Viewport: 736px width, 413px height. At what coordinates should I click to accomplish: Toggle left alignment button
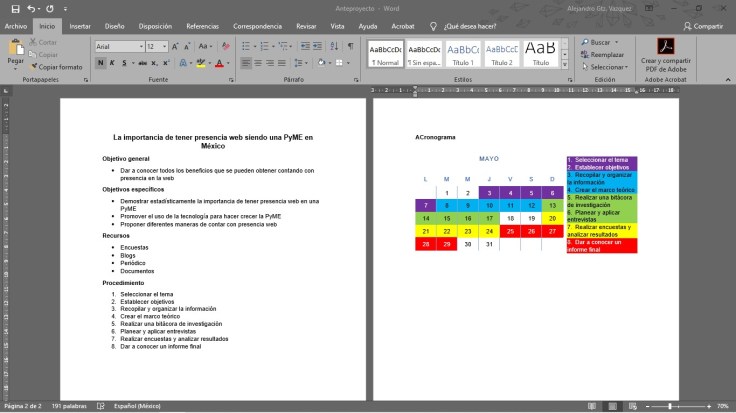pos(245,63)
